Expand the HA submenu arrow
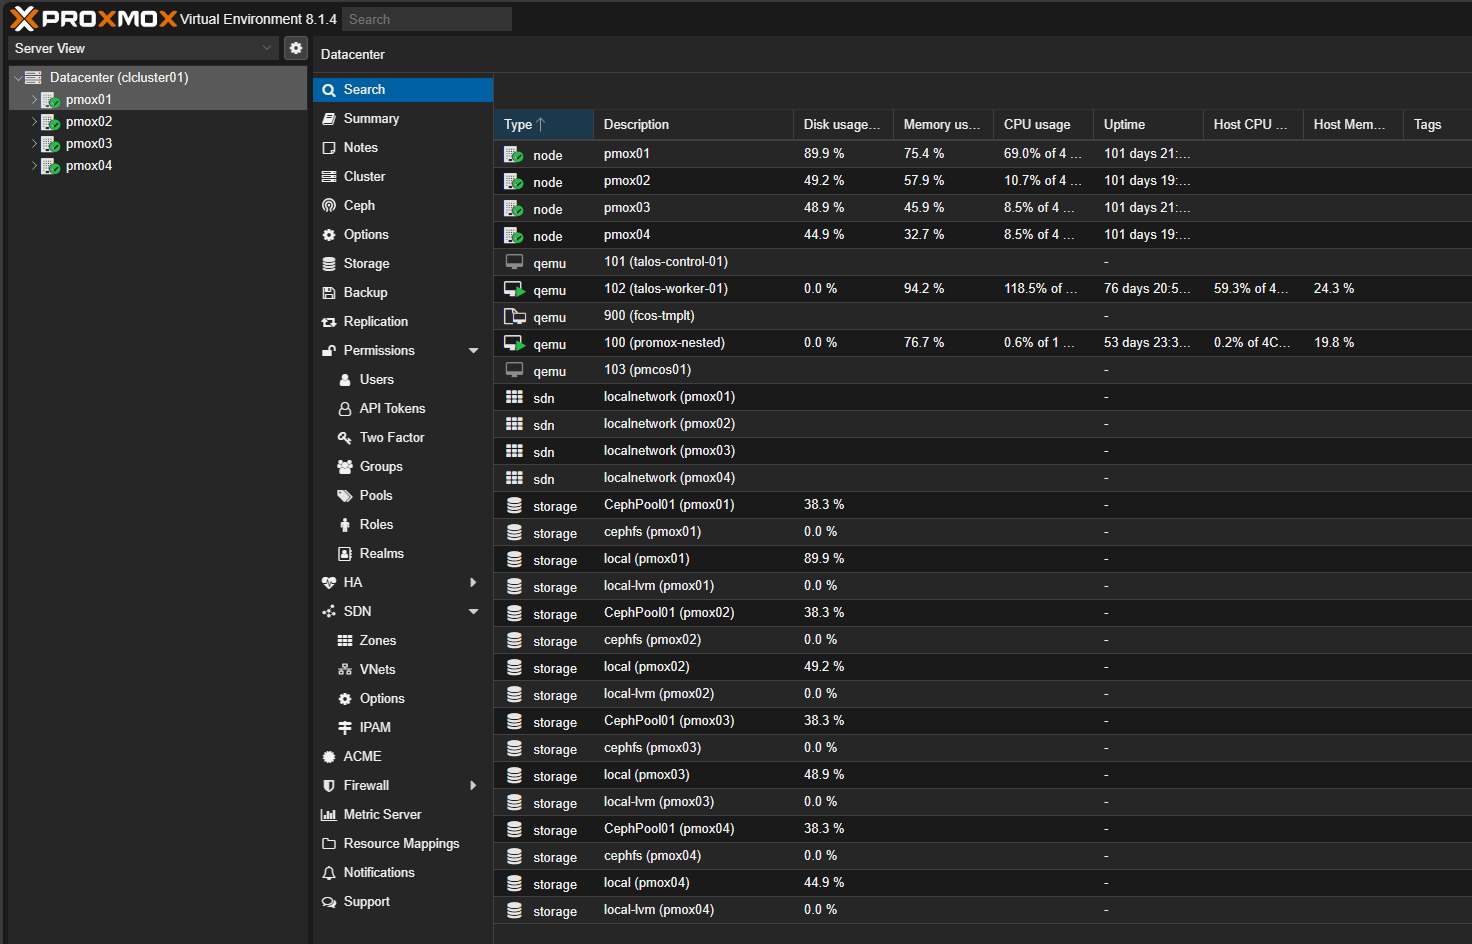 pyautogui.click(x=473, y=583)
